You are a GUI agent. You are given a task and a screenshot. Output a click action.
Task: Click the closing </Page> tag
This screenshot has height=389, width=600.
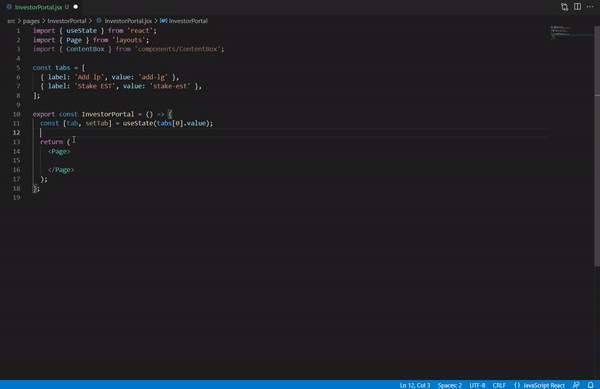61,170
